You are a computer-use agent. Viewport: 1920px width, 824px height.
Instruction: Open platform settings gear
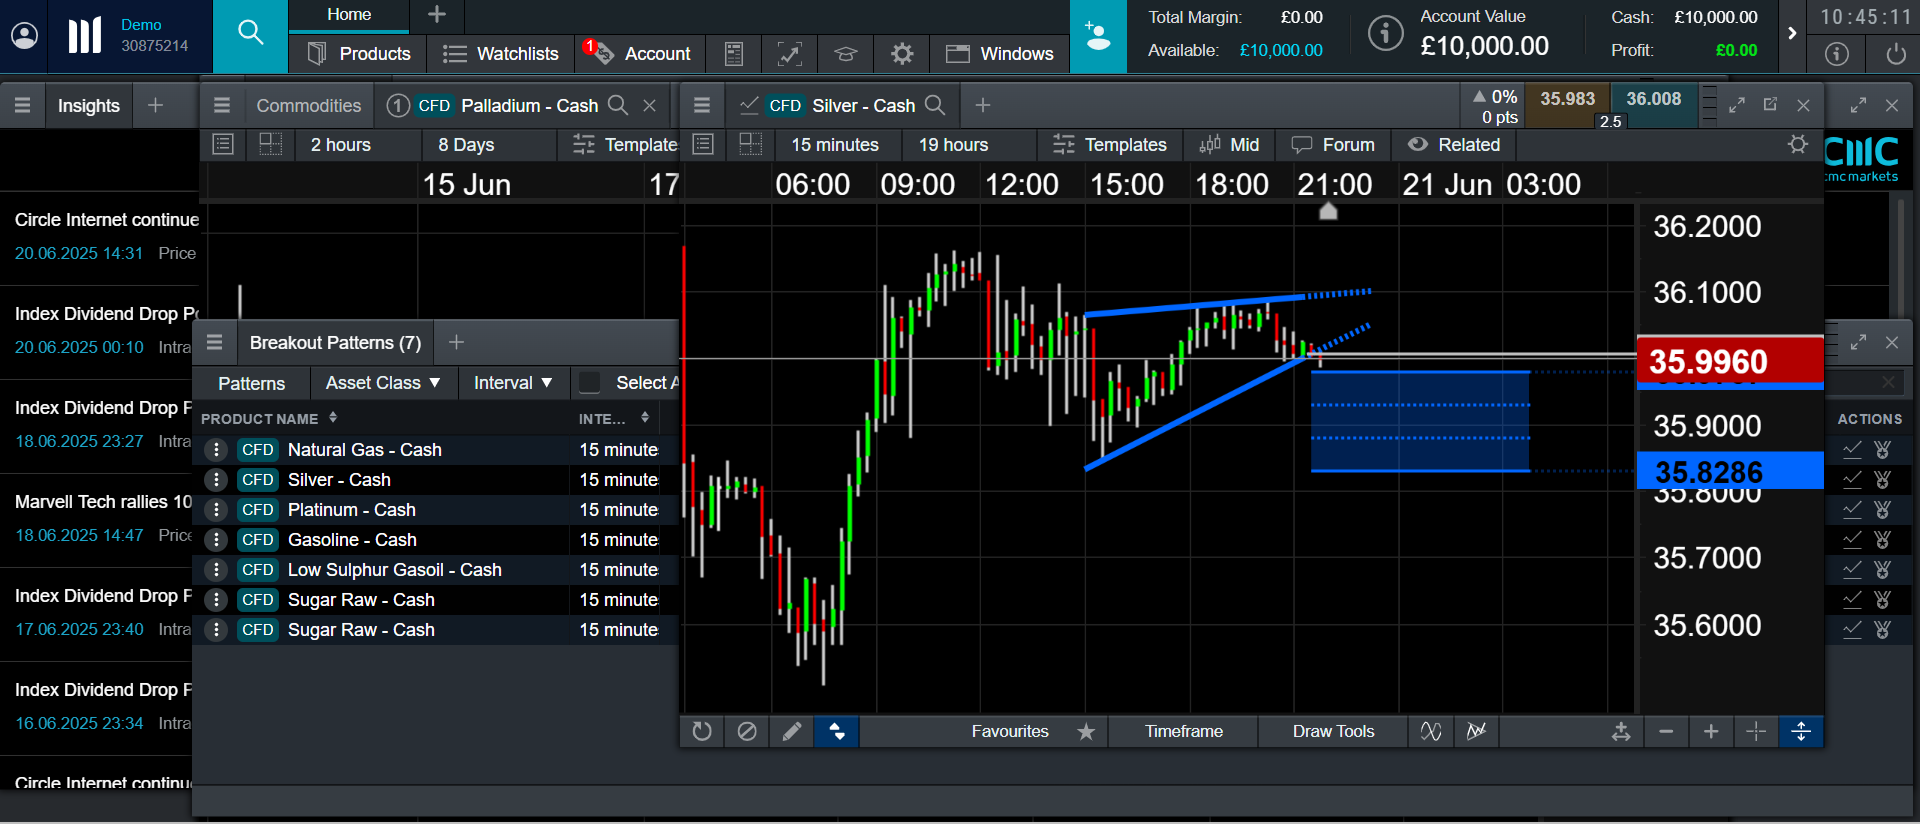902,54
